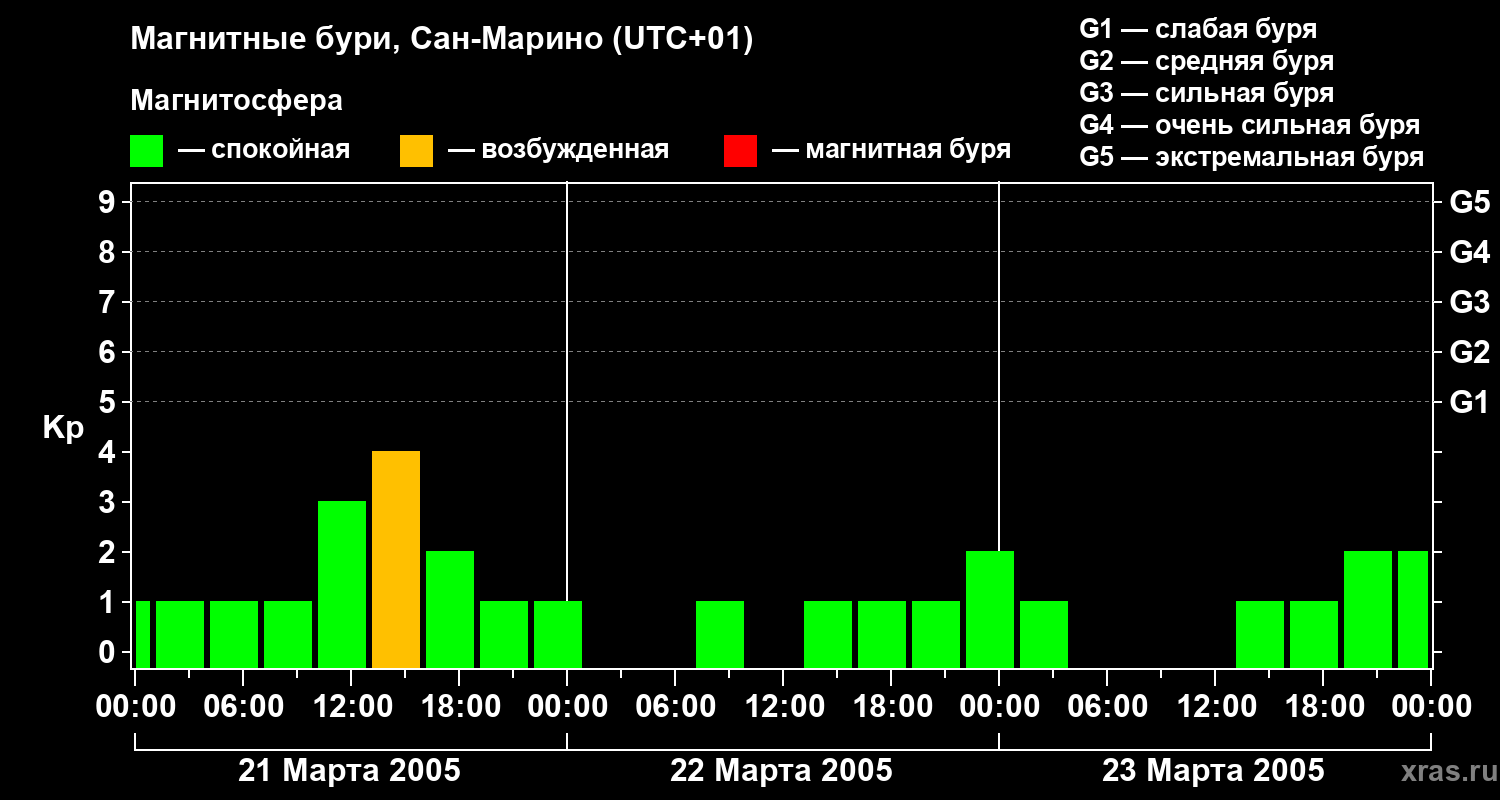
Task: Click the chart title 'Магнитные бури, Сан-Марино (UTC+01)'
Action: 441,40
